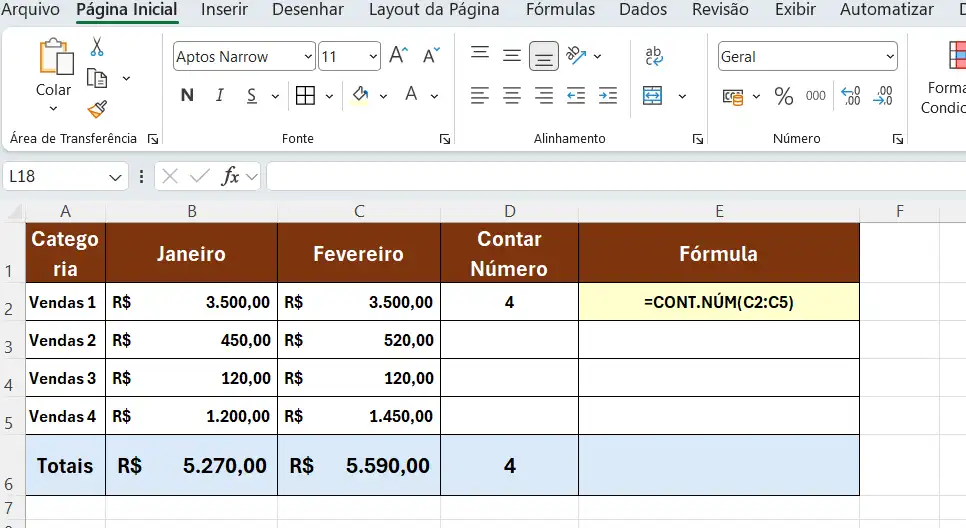Click the Name Box showing L18
966x528 pixels.
(x=65, y=177)
